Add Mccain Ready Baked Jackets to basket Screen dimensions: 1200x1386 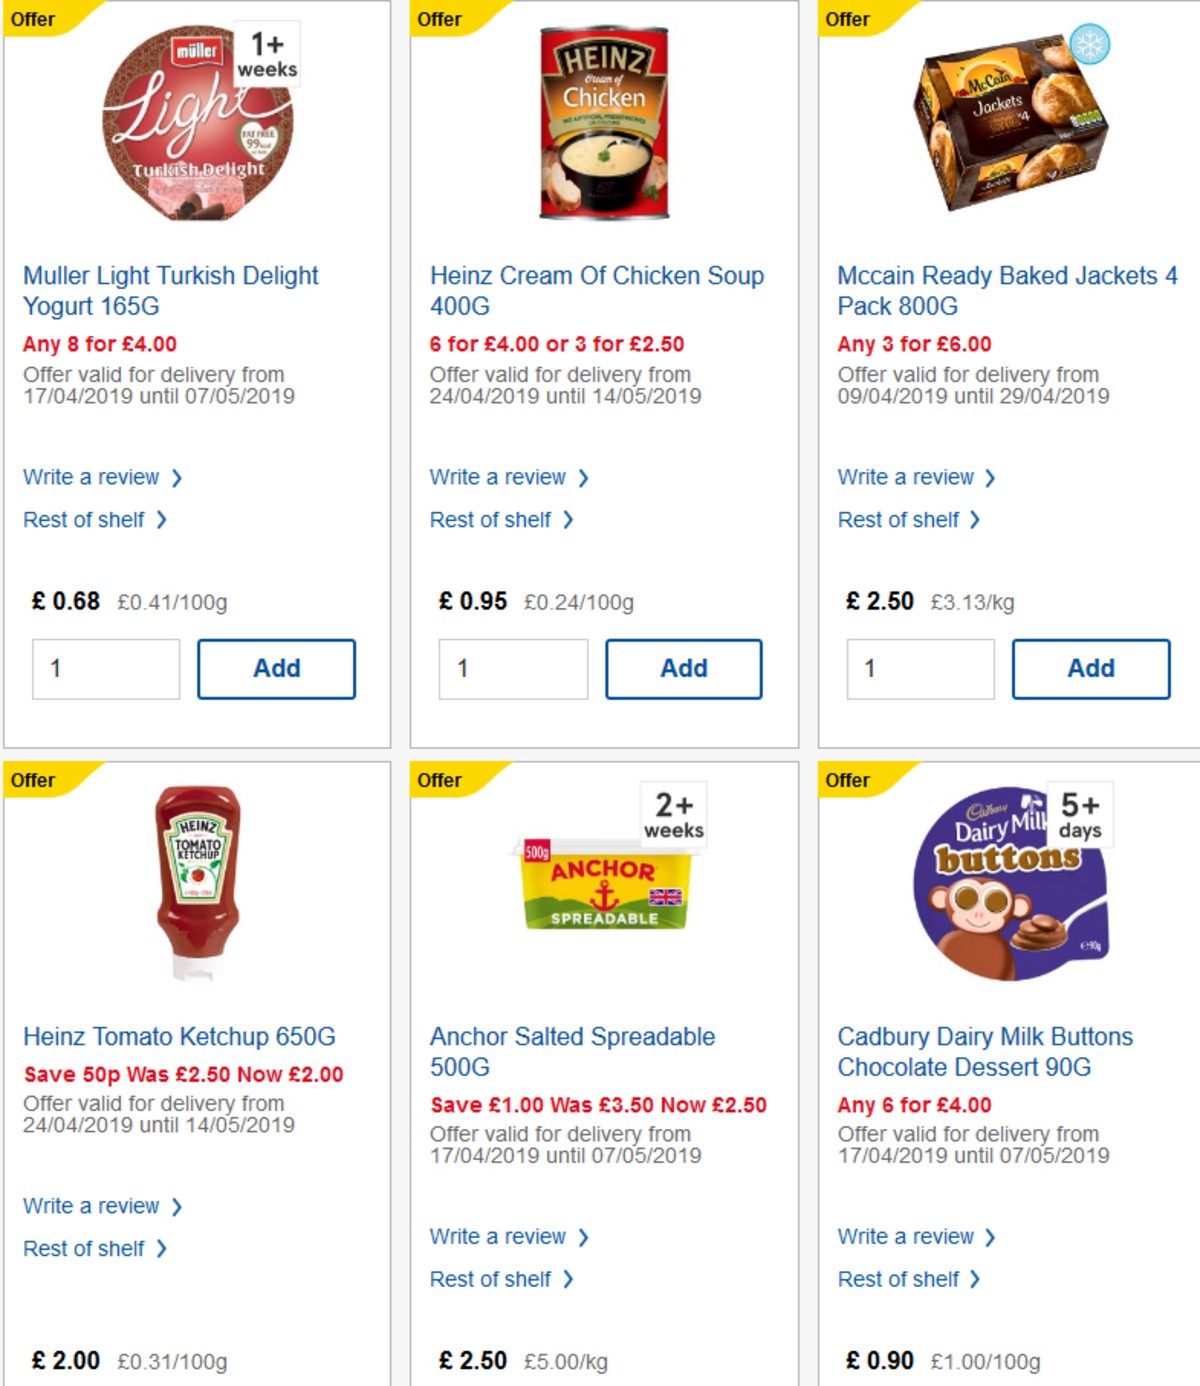click(x=1091, y=669)
